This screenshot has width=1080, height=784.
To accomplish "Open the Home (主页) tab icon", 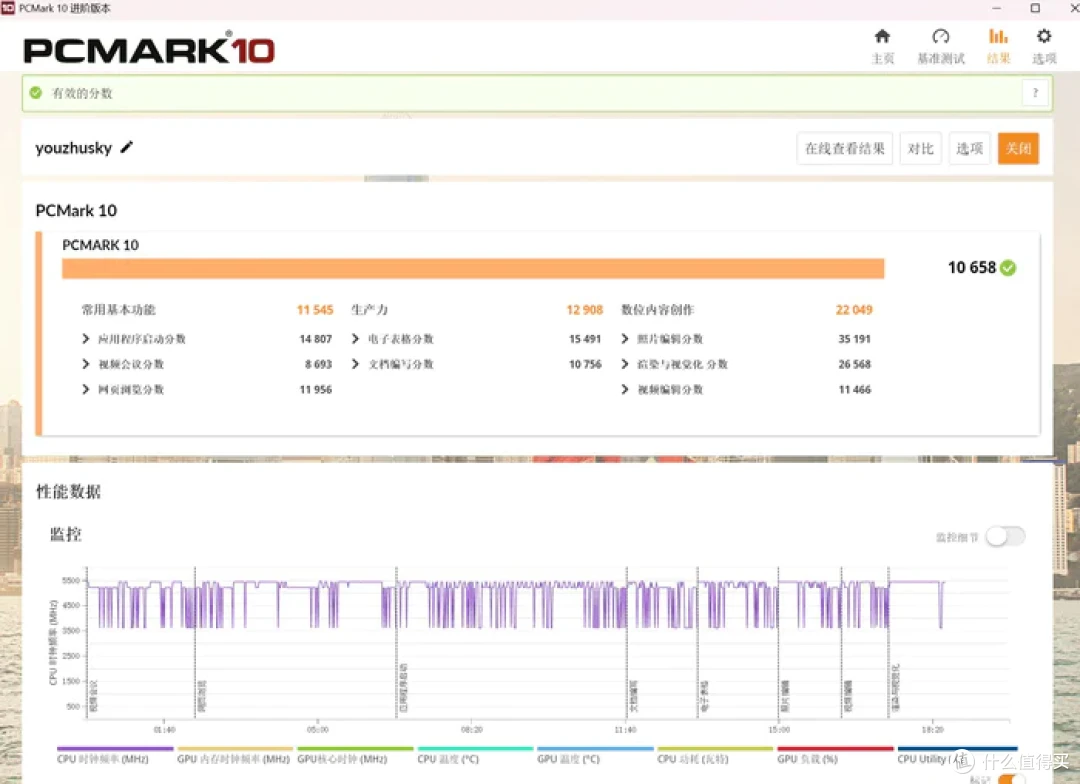I will tap(882, 37).
